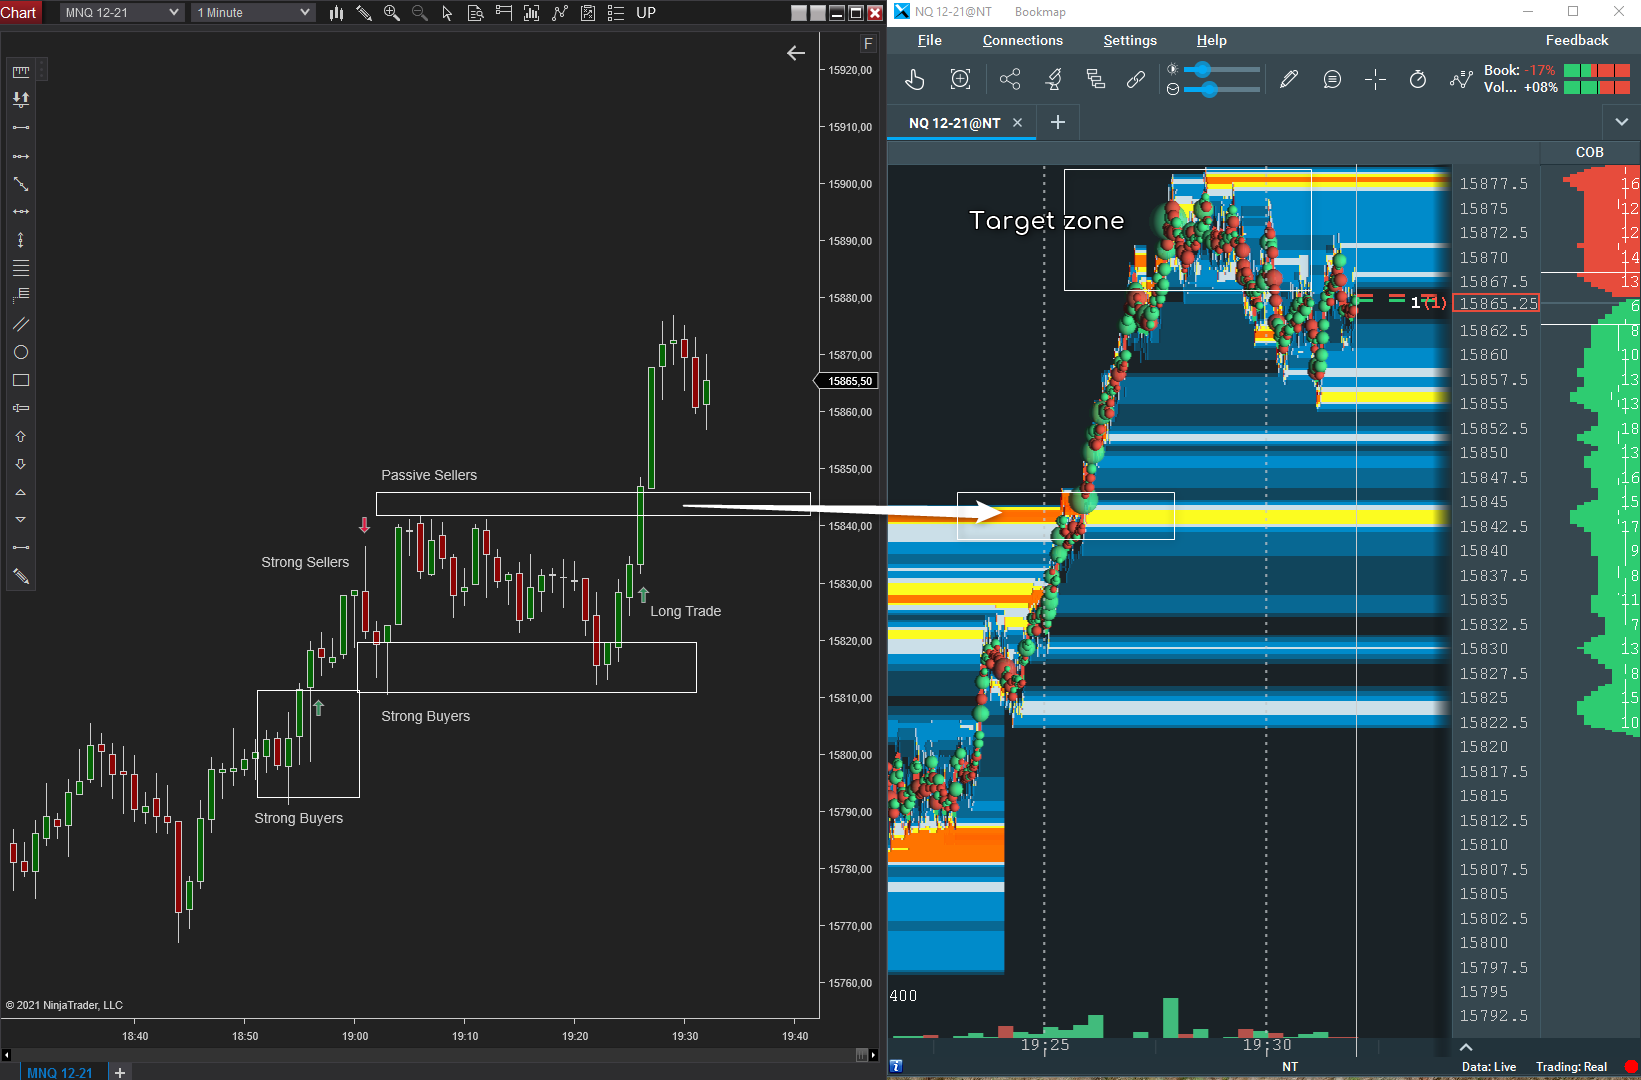Add a new NinjaTrader chart tab
Viewport: 1641px width, 1080px height.
120,1072
